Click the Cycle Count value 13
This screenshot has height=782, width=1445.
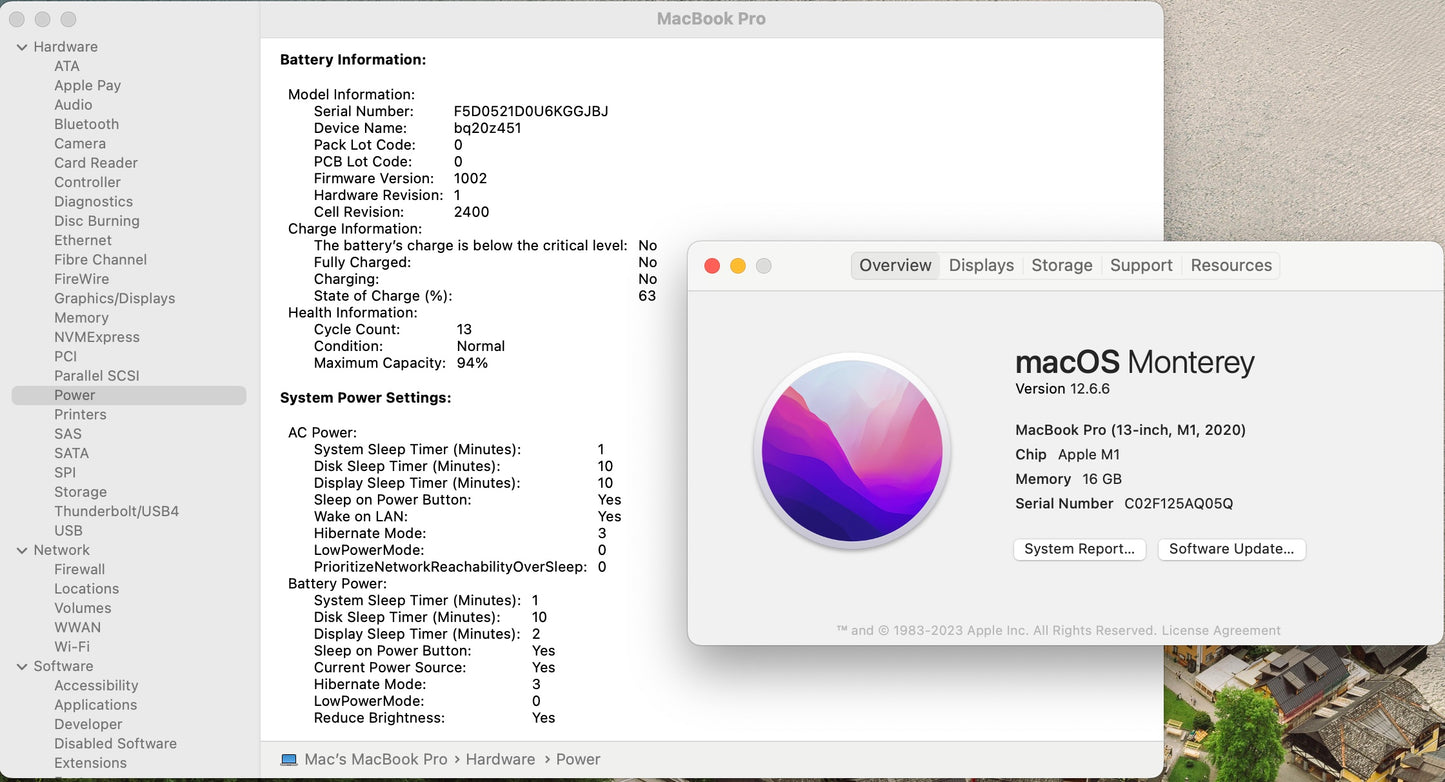464,329
